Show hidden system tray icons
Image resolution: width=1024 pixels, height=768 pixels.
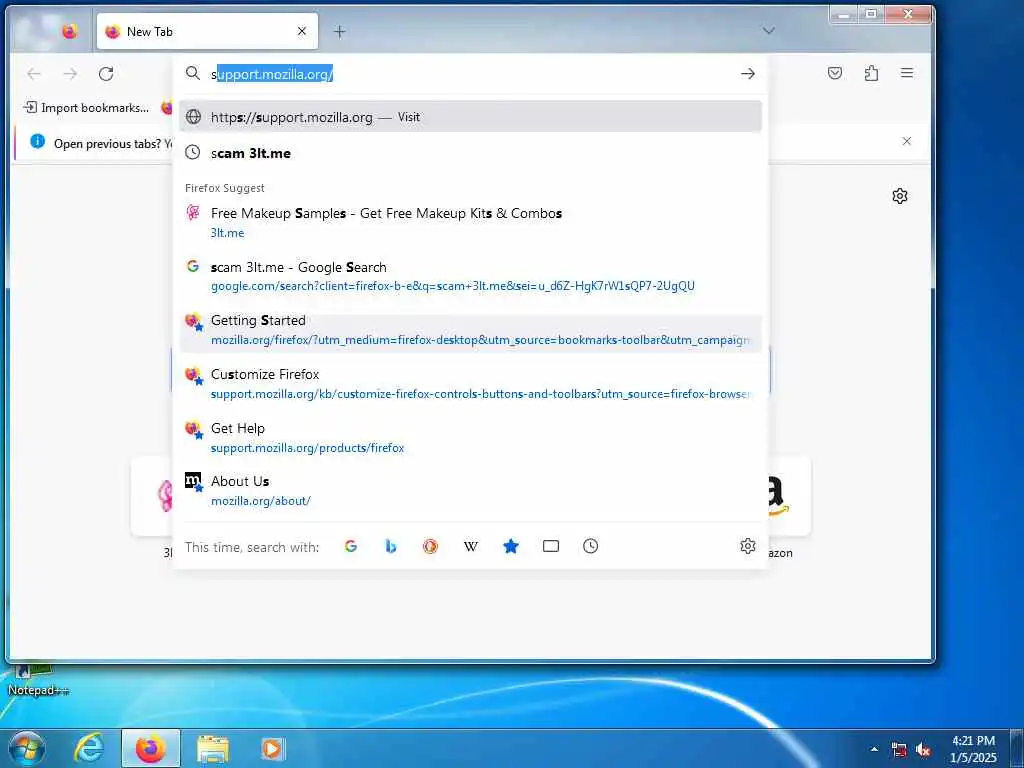874,749
